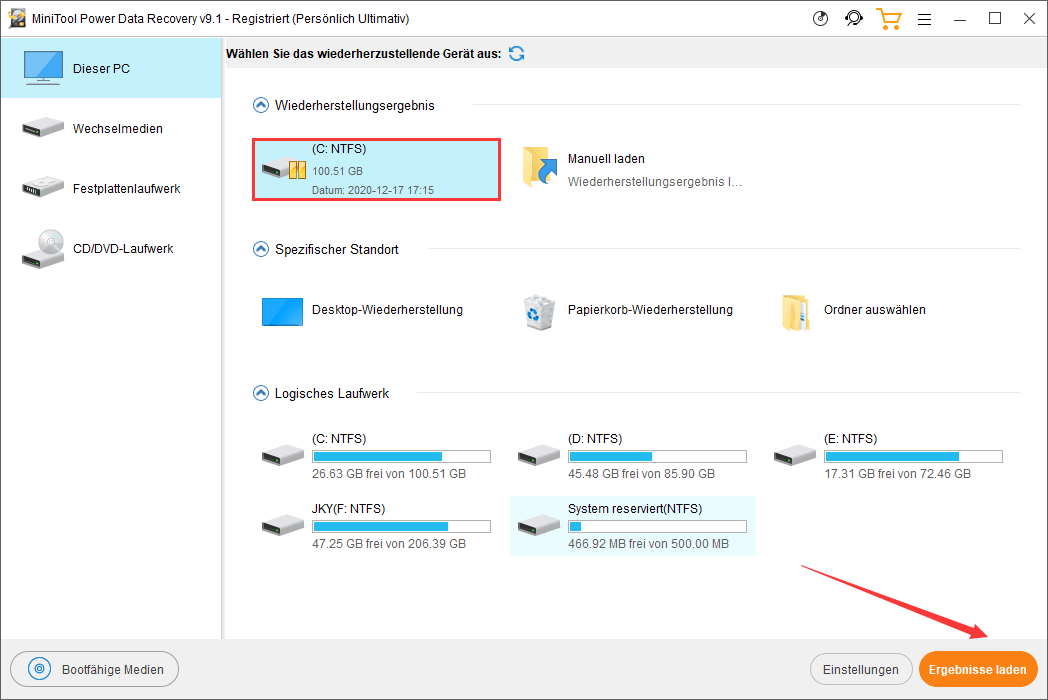1048x700 pixels.
Task: Click 47.25 GB frei von 206.39 GB text
Action: pos(388,544)
